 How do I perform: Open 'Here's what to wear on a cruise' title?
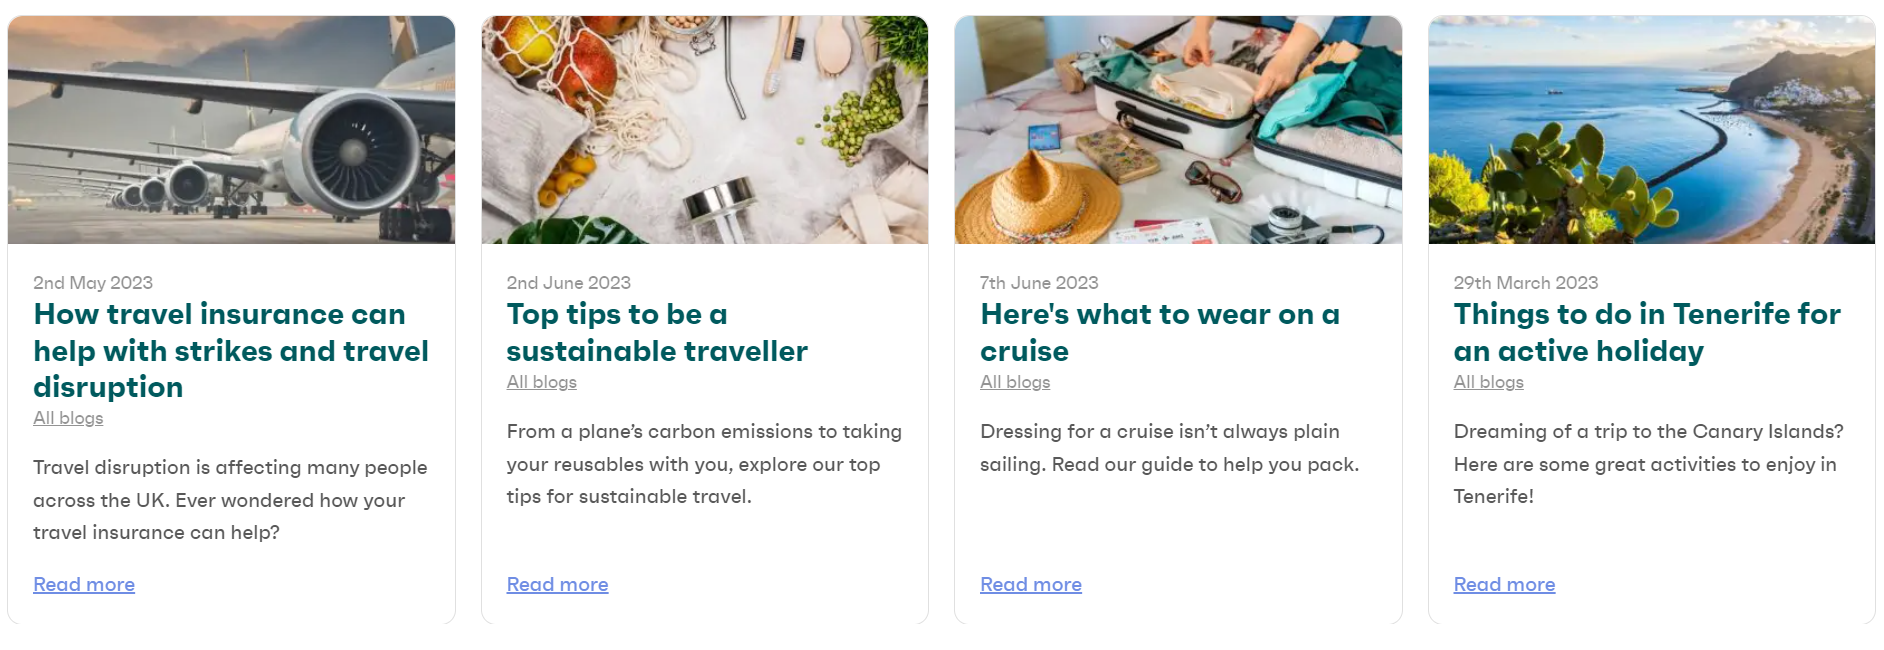pos(1160,333)
